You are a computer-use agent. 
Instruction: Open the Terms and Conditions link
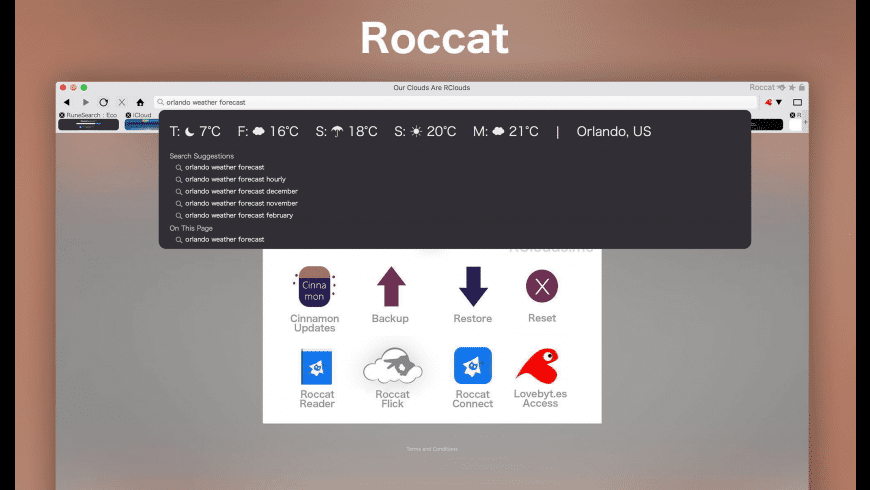[x=432, y=449]
